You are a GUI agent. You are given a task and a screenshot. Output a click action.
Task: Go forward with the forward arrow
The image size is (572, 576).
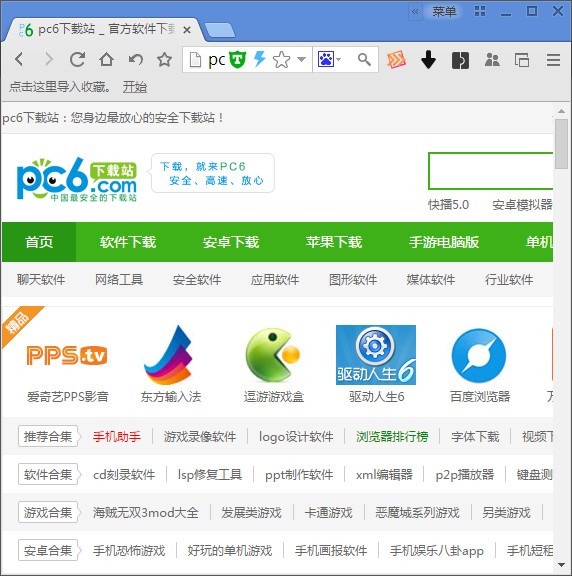(48, 59)
